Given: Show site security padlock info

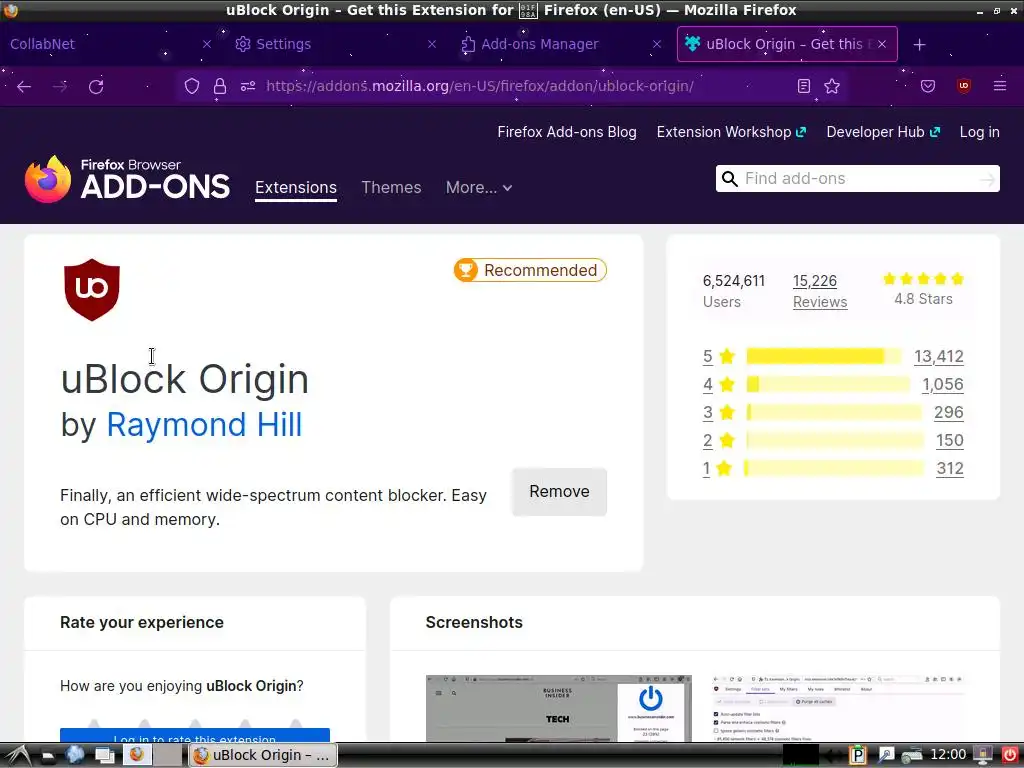Looking at the screenshot, I should (x=220, y=86).
